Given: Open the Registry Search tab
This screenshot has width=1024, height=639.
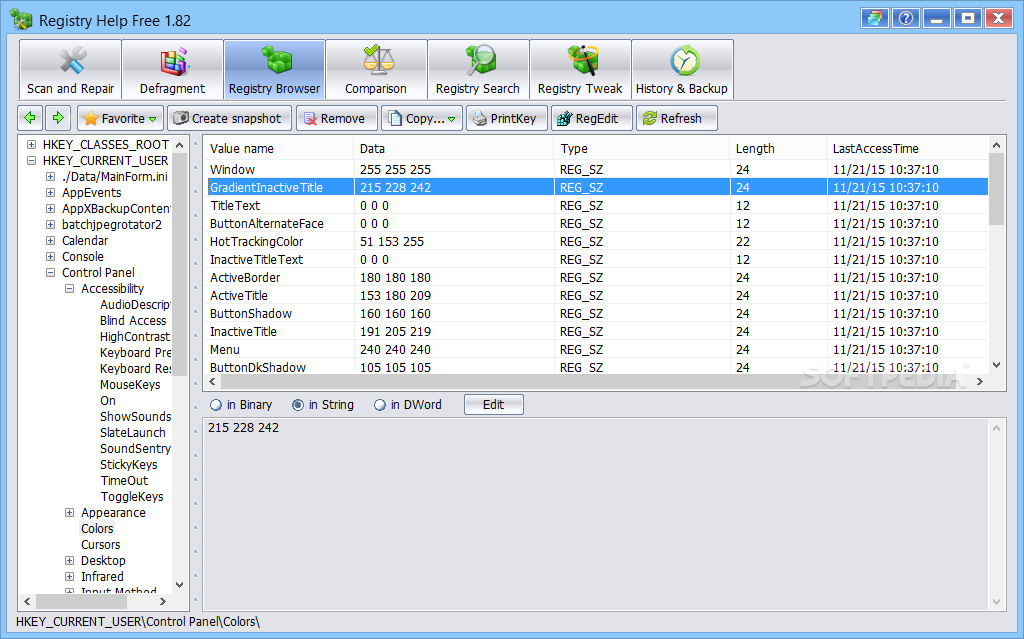Looking at the screenshot, I should coord(478,69).
